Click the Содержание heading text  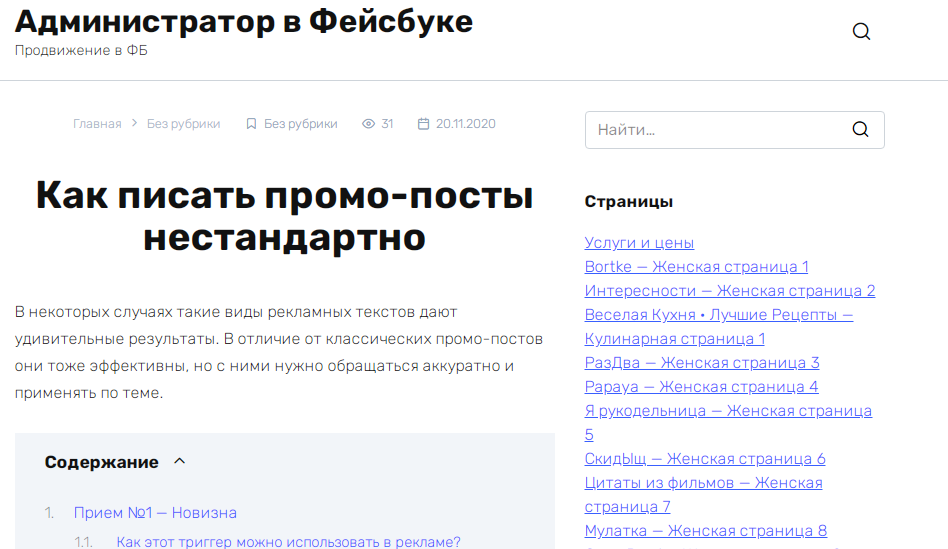pos(102,462)
